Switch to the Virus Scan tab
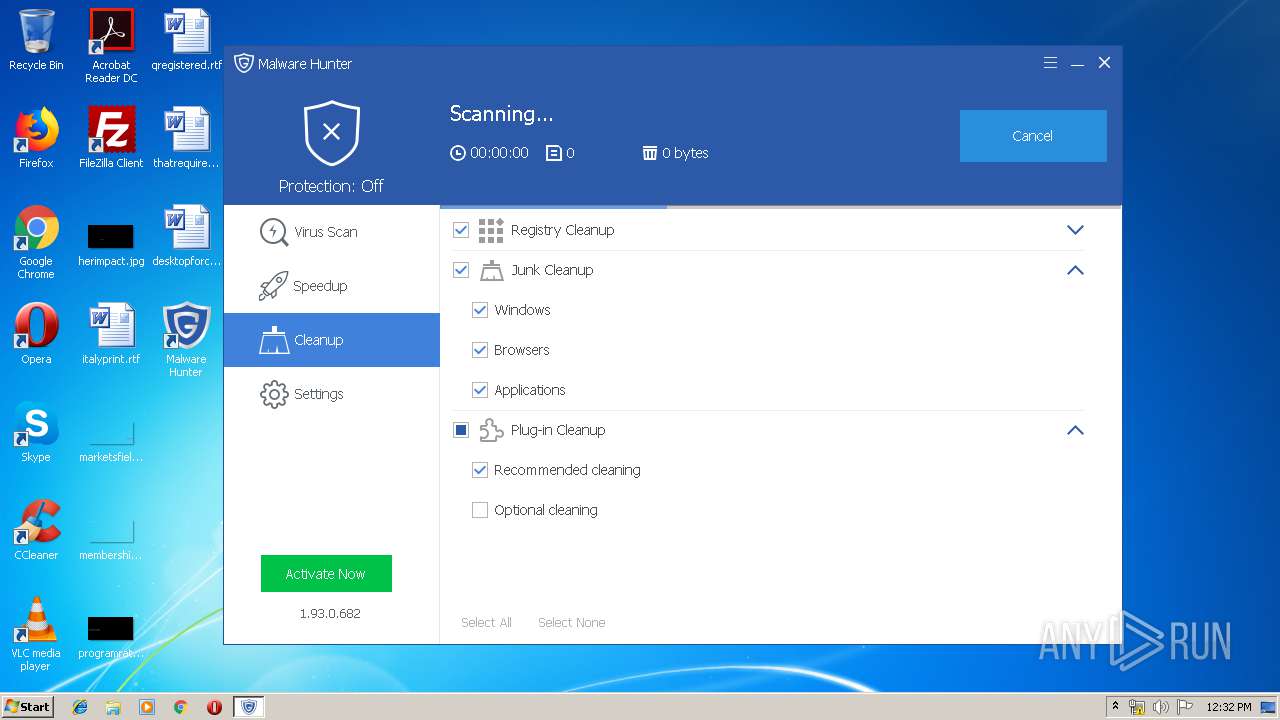The image size is (1280, 720). 332,232
